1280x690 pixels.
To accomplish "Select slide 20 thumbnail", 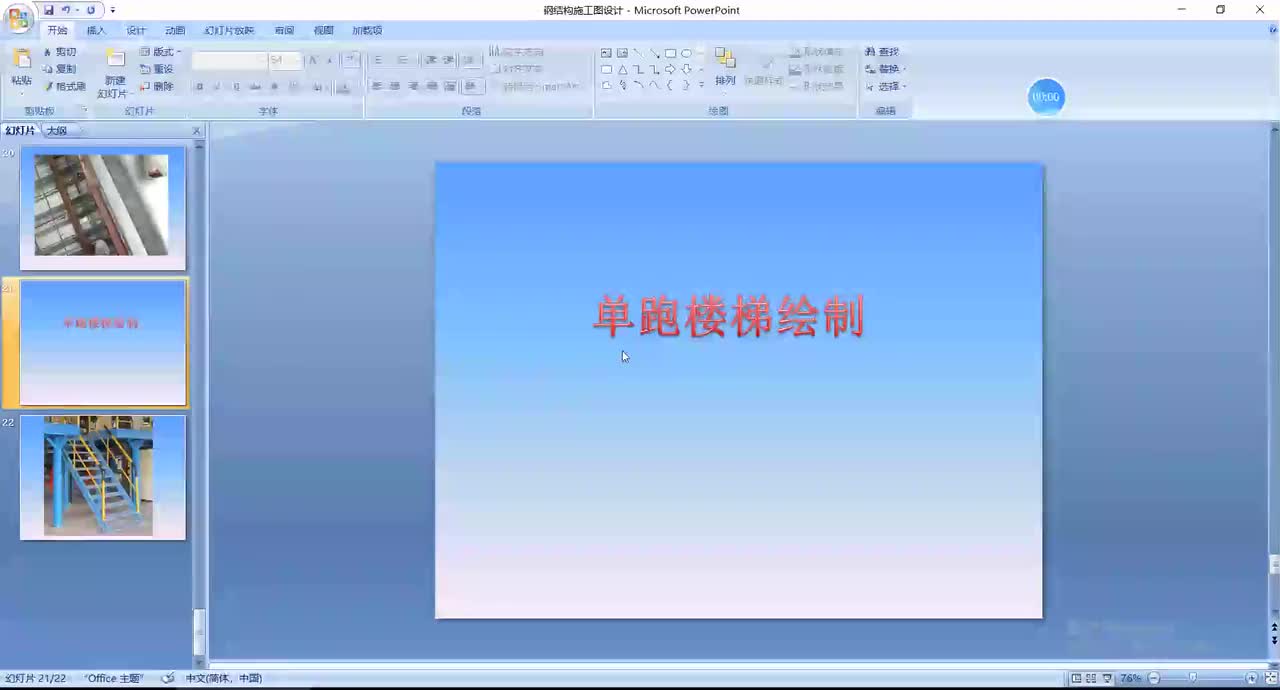I will [103, 208].
